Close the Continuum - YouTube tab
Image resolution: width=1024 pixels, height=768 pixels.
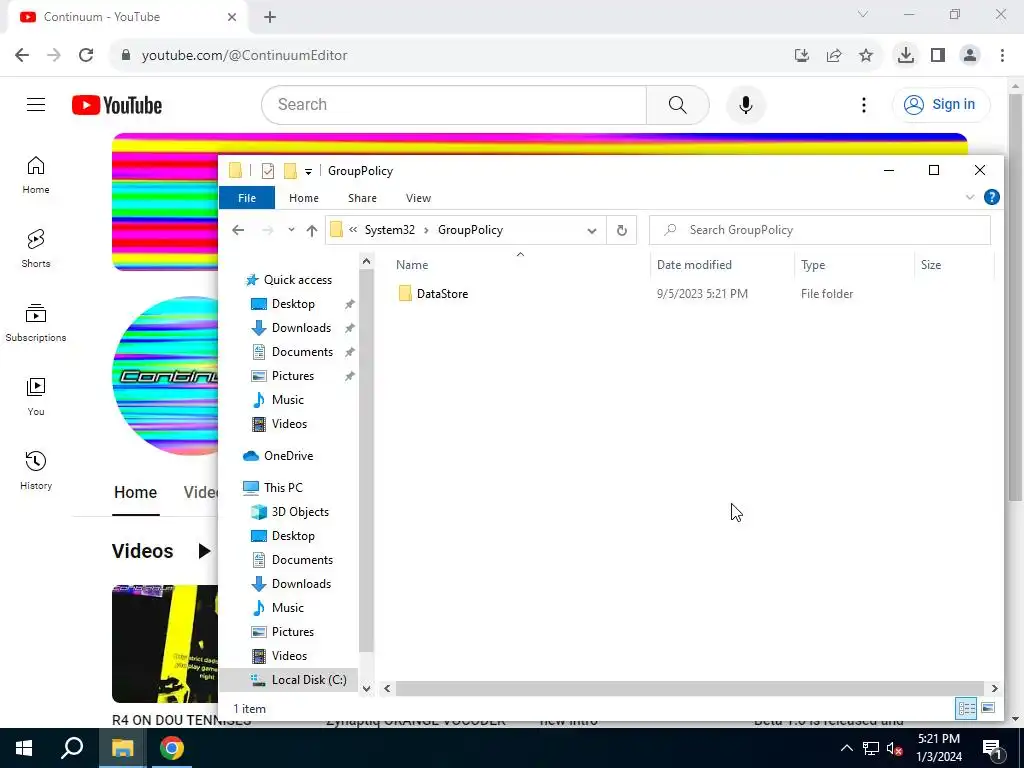232,17
